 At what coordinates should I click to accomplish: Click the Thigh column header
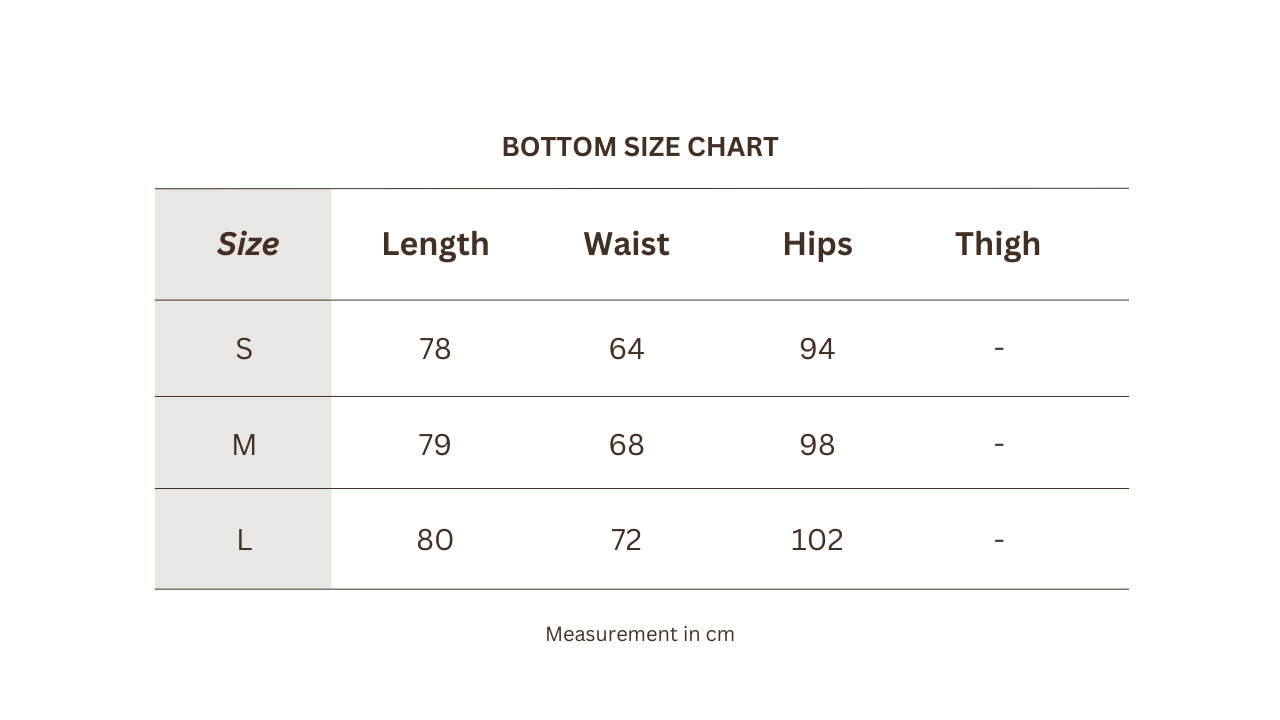click(998, 244)
